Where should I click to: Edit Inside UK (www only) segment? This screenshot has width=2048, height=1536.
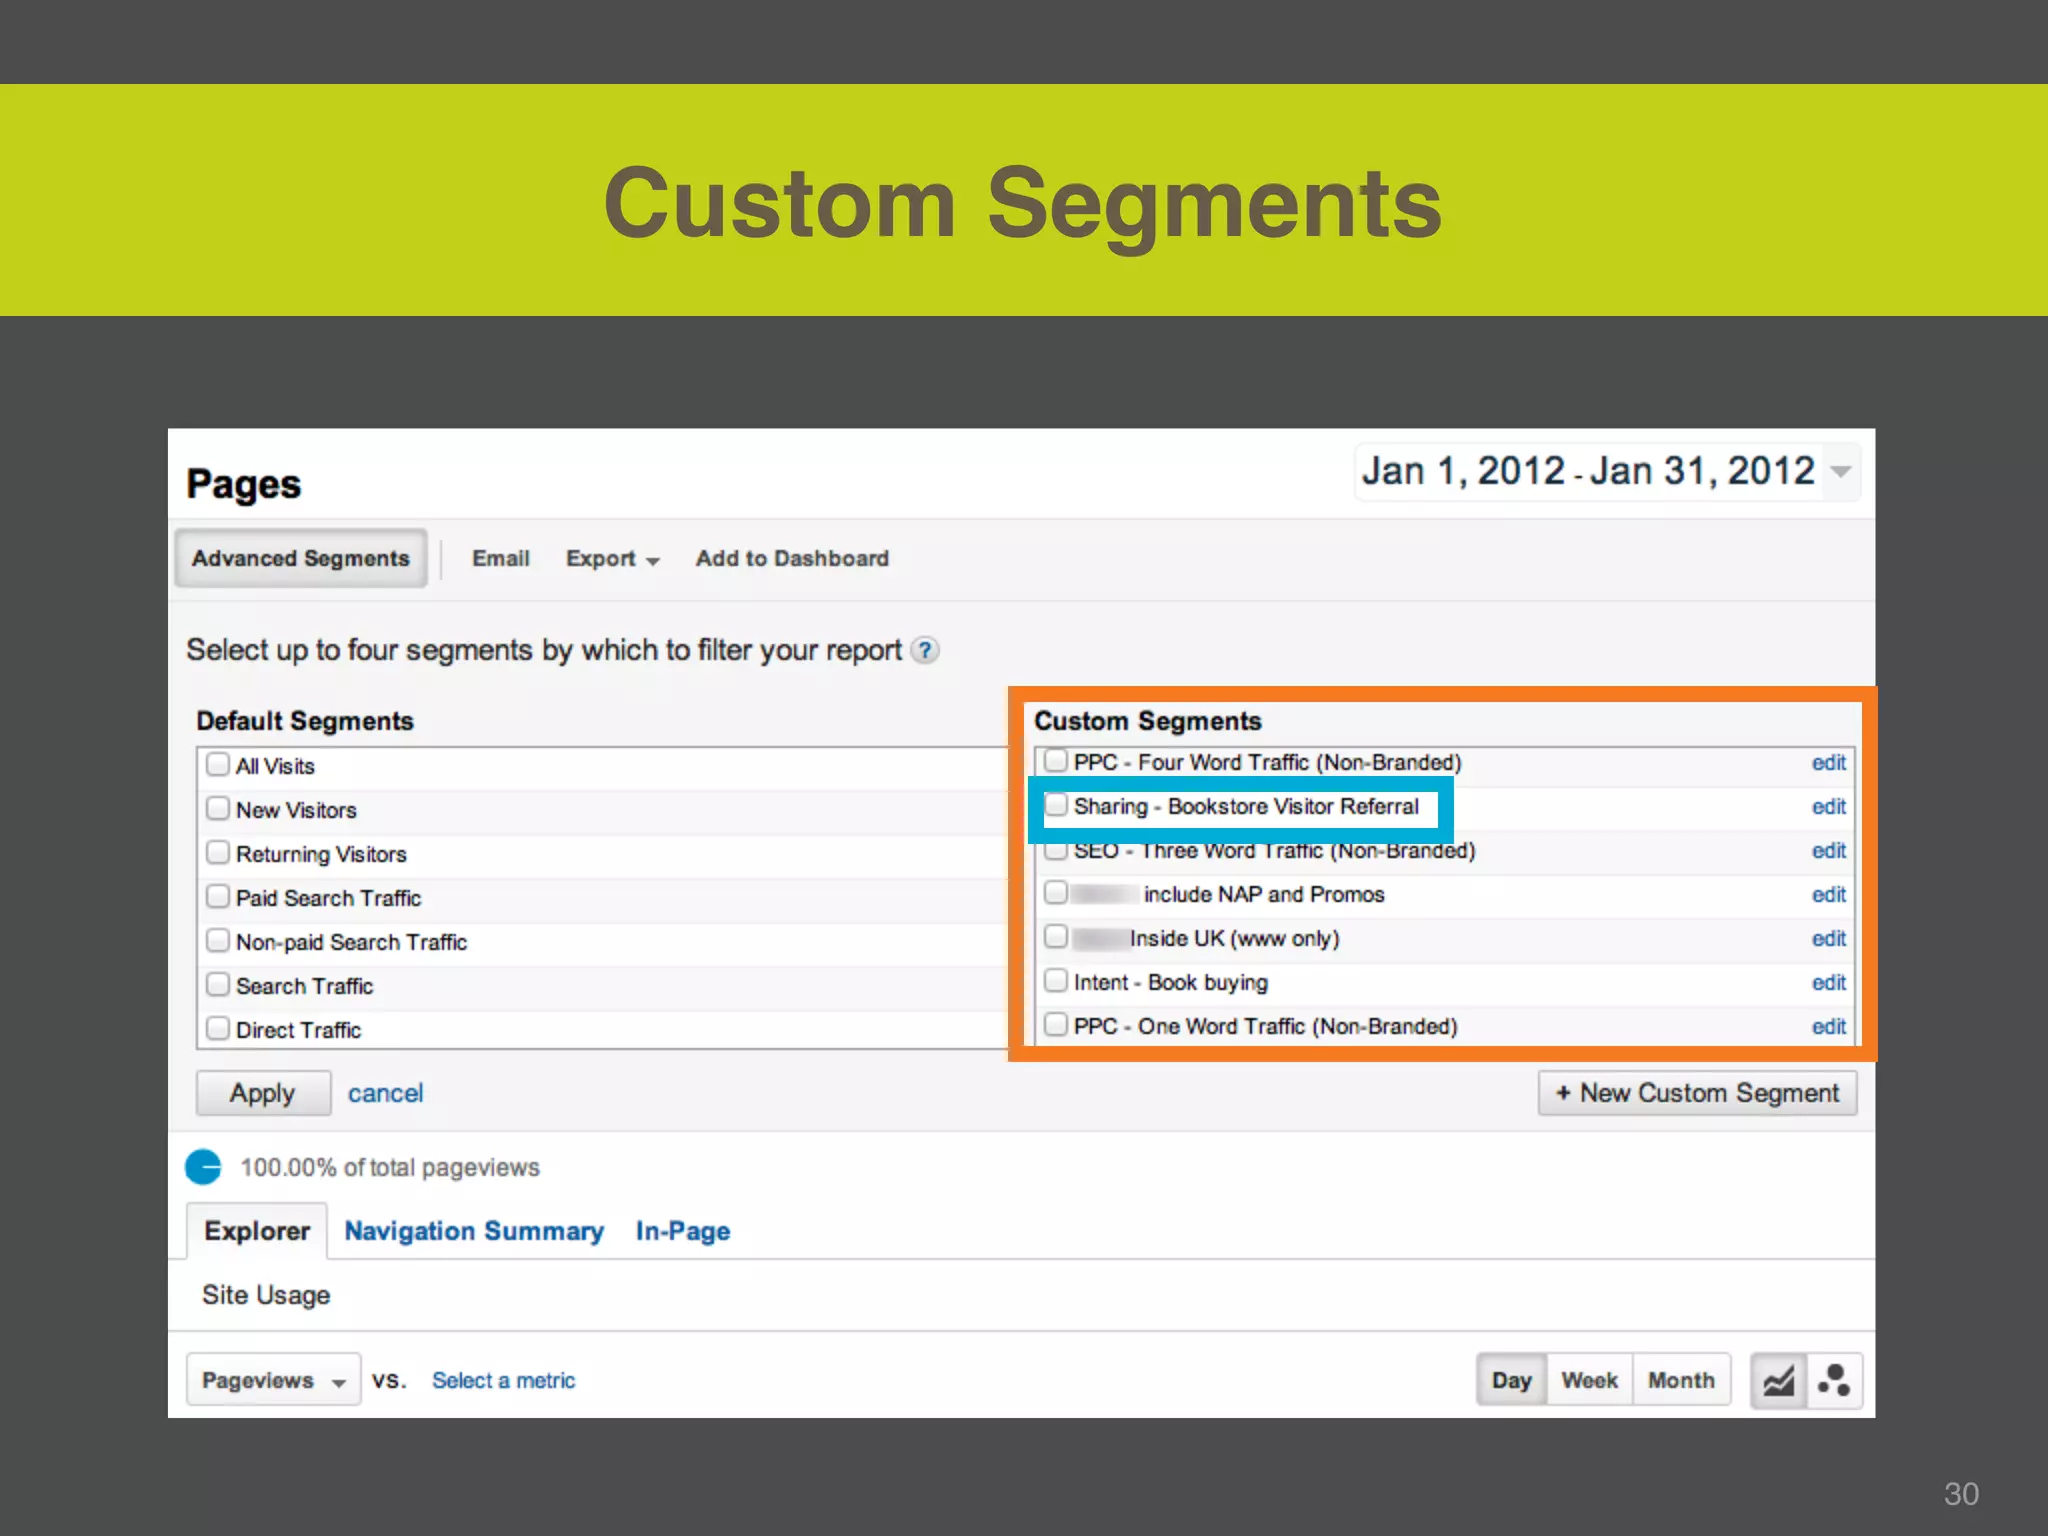[1829, 939]
